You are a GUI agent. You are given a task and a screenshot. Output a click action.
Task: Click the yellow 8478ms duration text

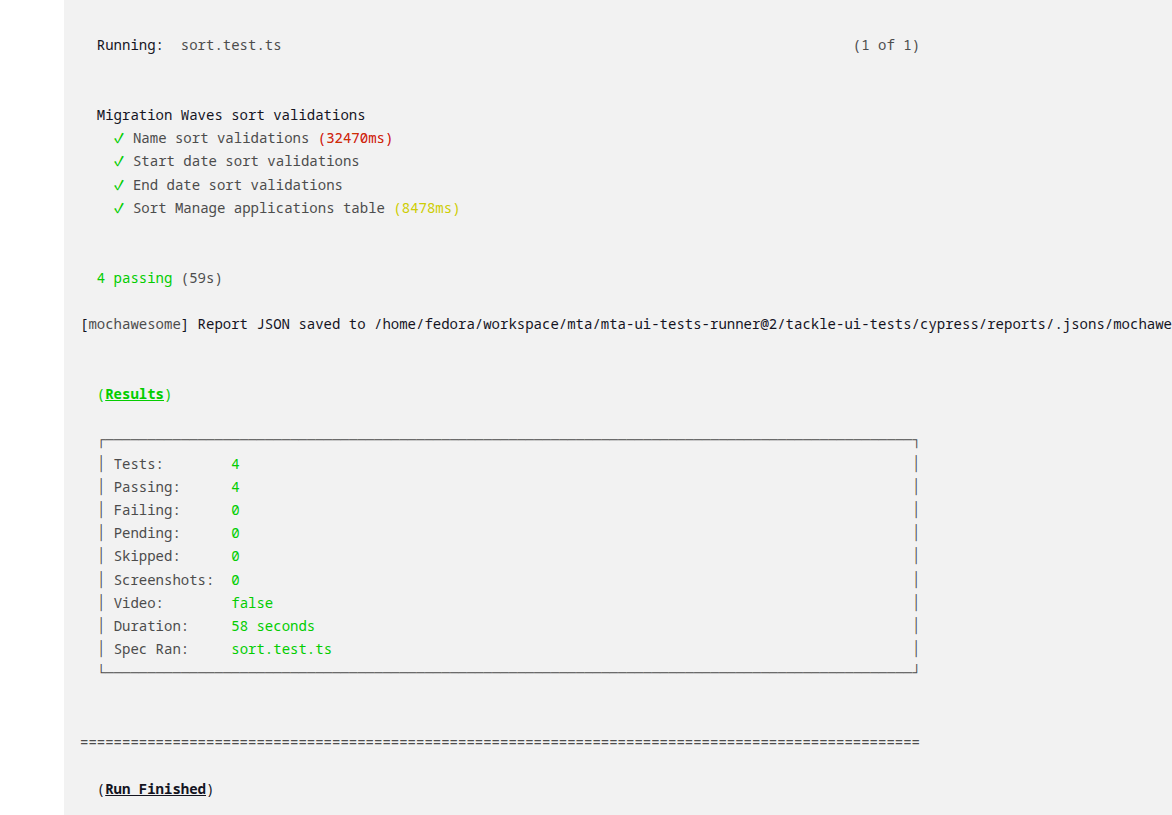tap(426, 208)
